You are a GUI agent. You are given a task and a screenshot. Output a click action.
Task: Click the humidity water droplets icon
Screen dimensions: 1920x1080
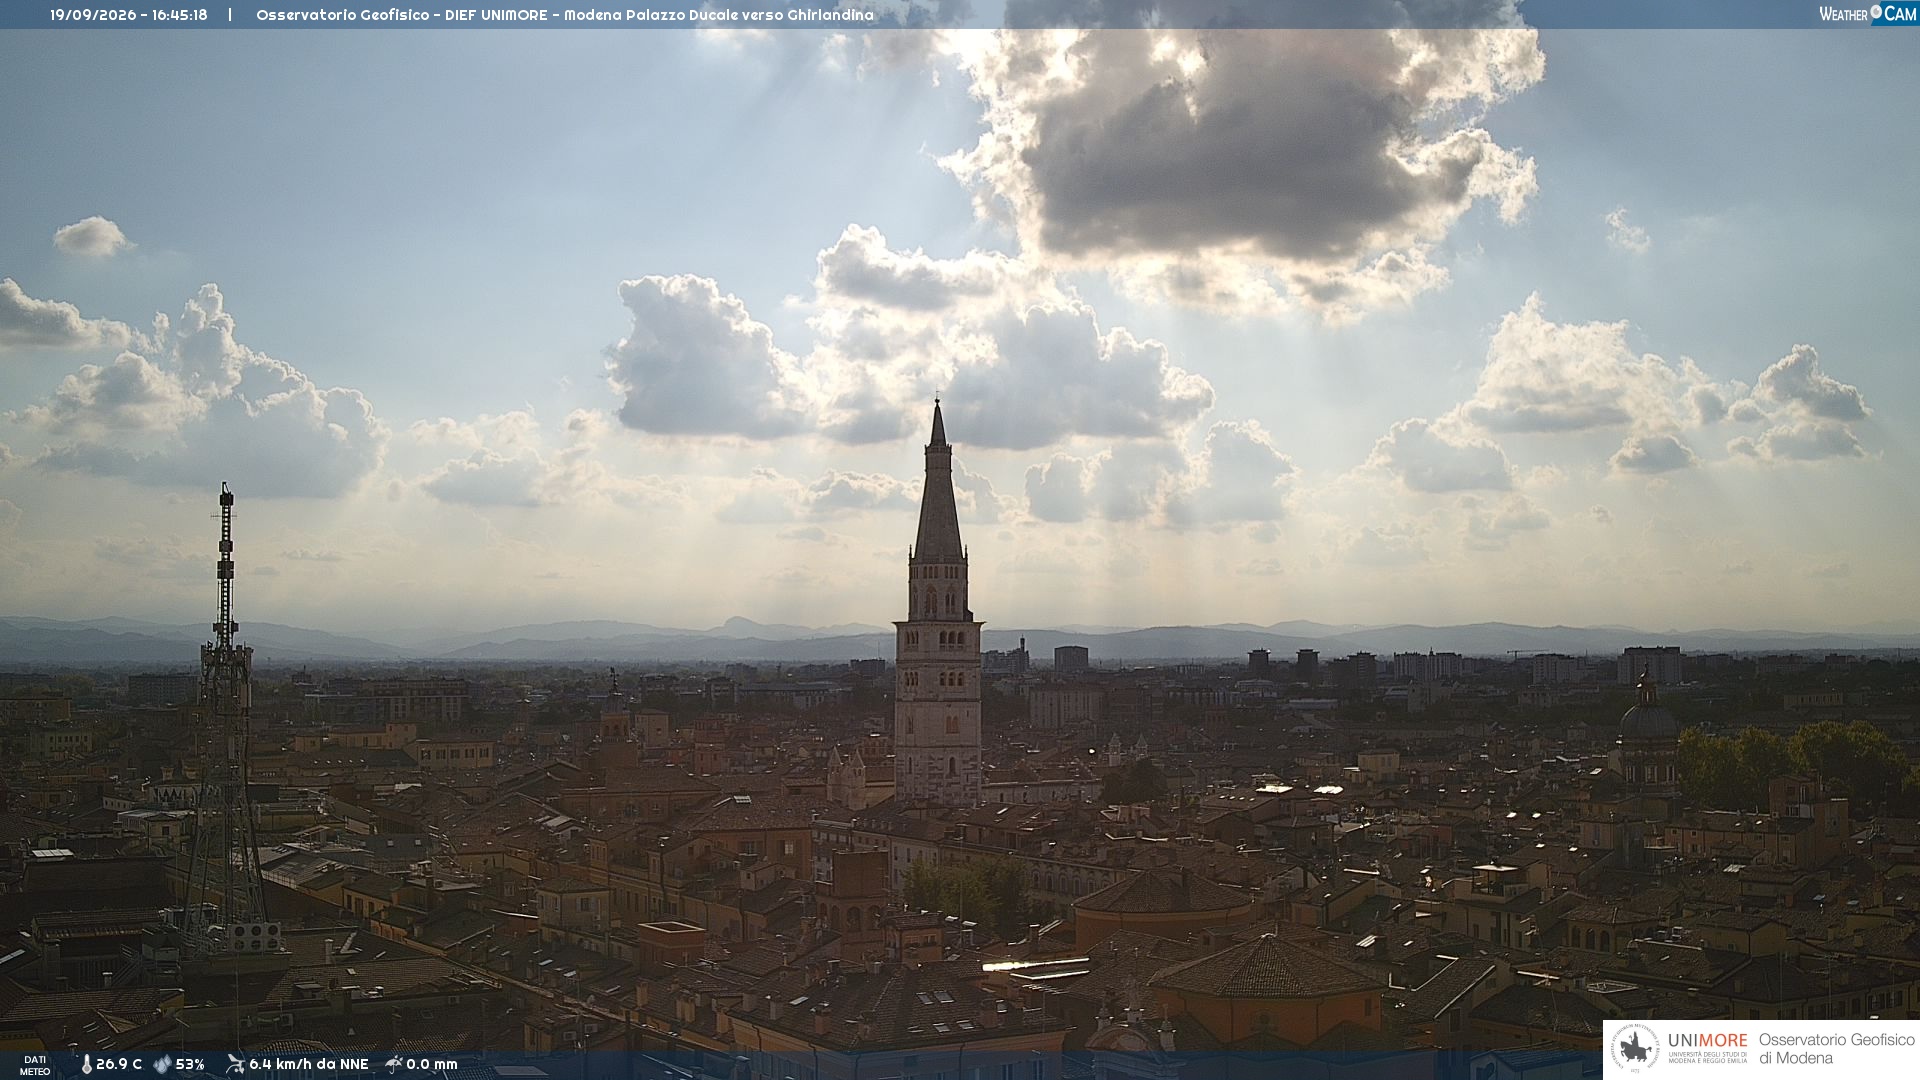pos(162,1064)
